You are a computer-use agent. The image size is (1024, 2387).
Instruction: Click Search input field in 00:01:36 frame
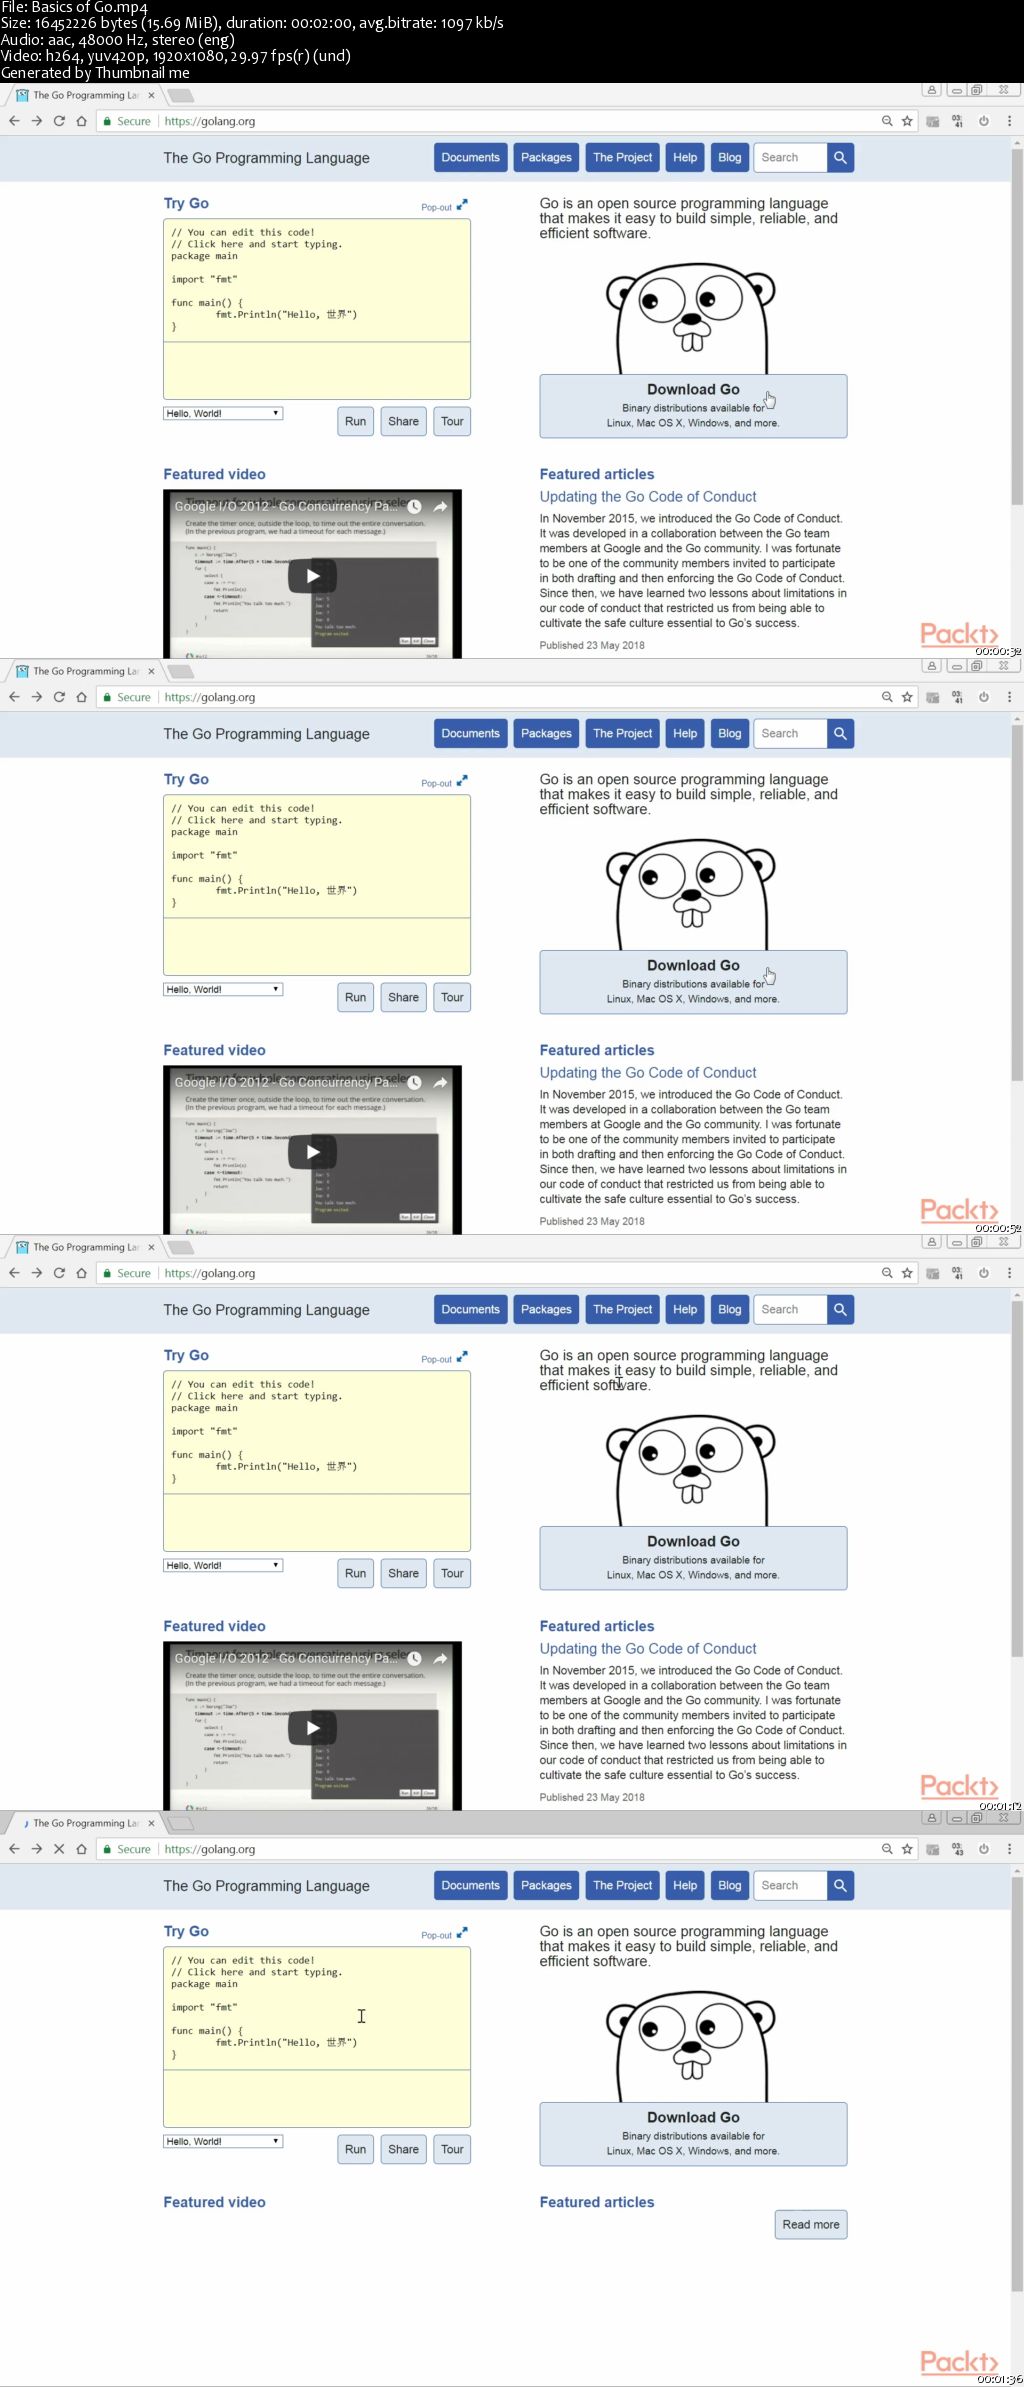[x=791, y=1885]
